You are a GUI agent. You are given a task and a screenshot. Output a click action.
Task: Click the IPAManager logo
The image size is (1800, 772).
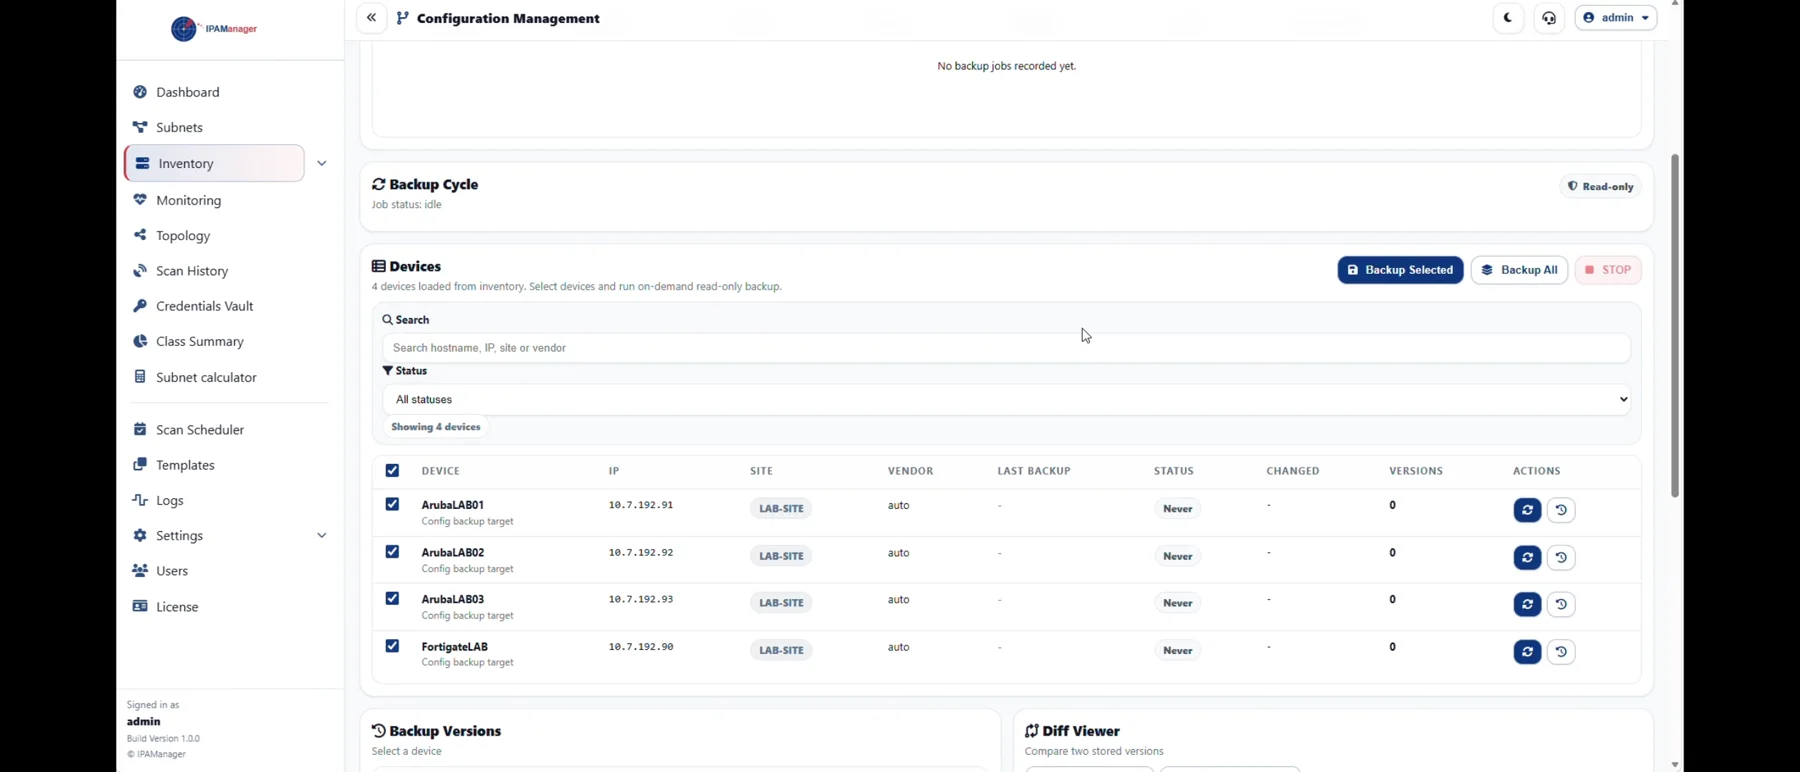[215, 29]
